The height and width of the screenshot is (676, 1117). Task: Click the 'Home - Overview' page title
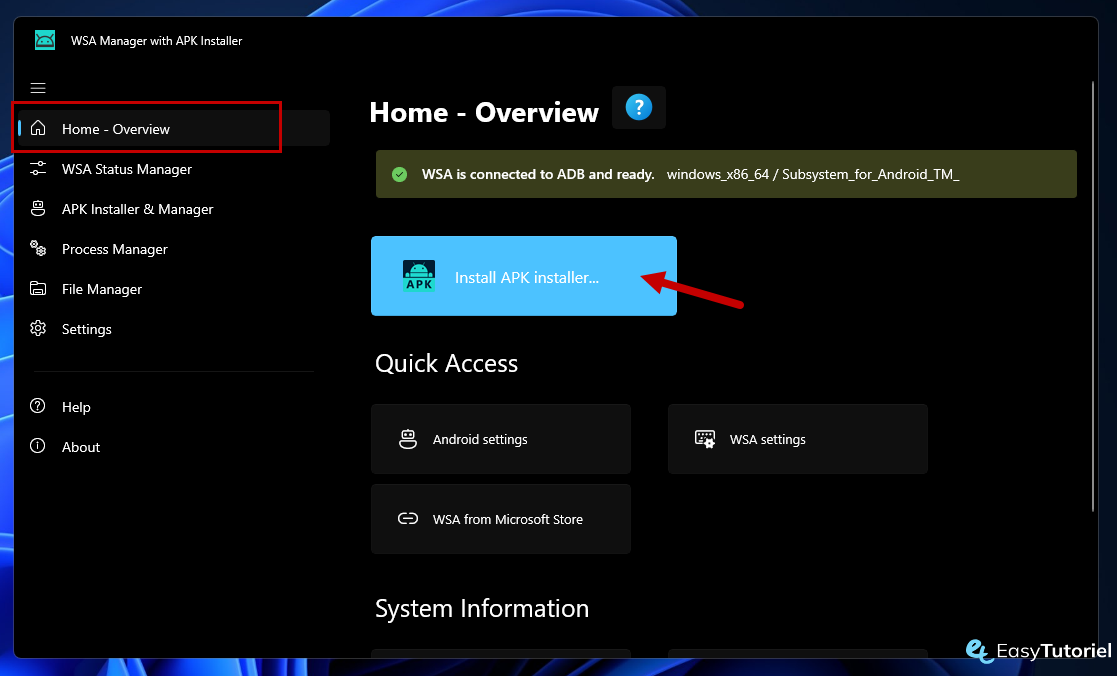pyautogui.click(x=484, y=113)
